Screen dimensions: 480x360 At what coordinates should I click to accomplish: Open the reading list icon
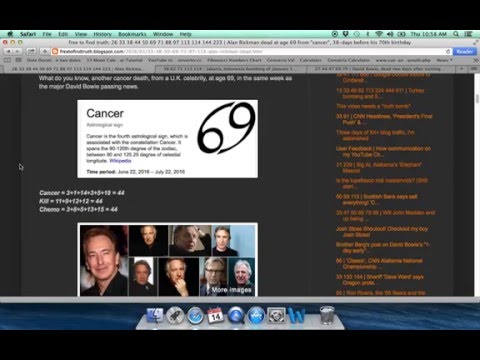tap(7, 60)
